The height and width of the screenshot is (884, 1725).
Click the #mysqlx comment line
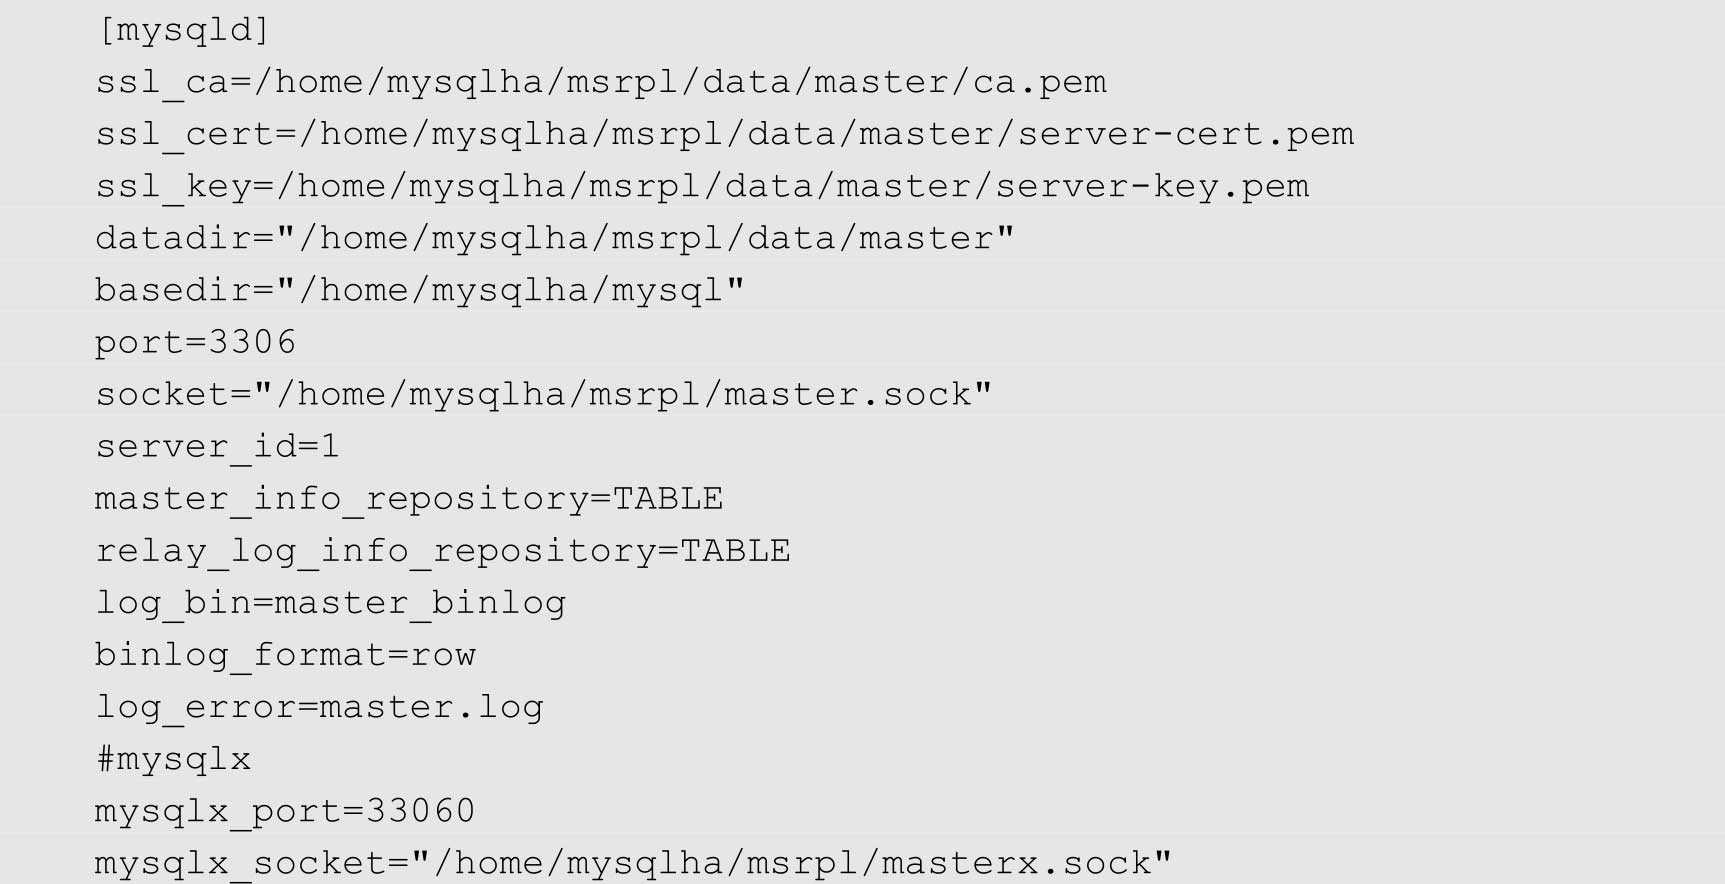click(x=173, y=758)
